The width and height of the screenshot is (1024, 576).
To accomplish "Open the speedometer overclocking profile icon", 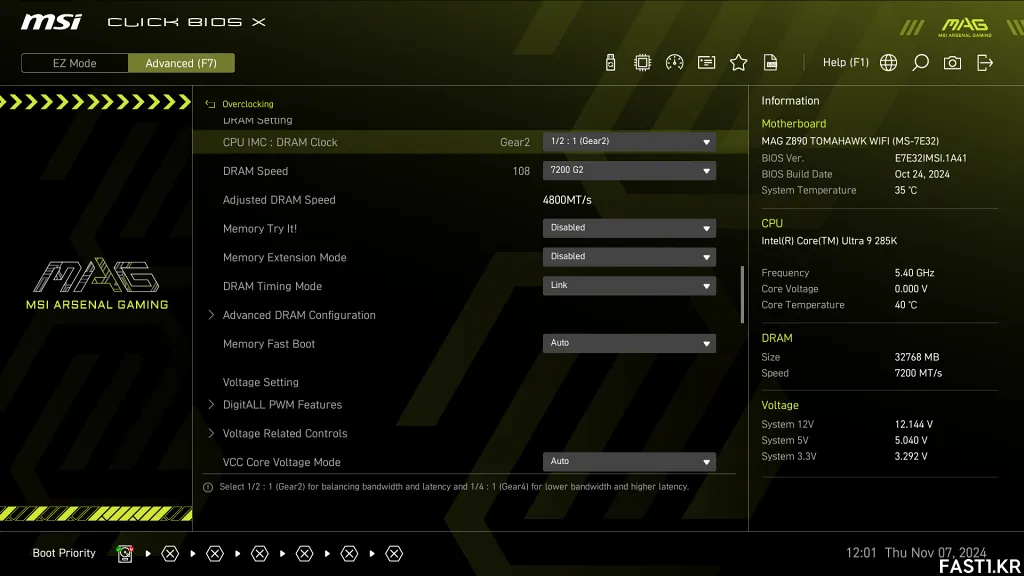I will [675, 63].
